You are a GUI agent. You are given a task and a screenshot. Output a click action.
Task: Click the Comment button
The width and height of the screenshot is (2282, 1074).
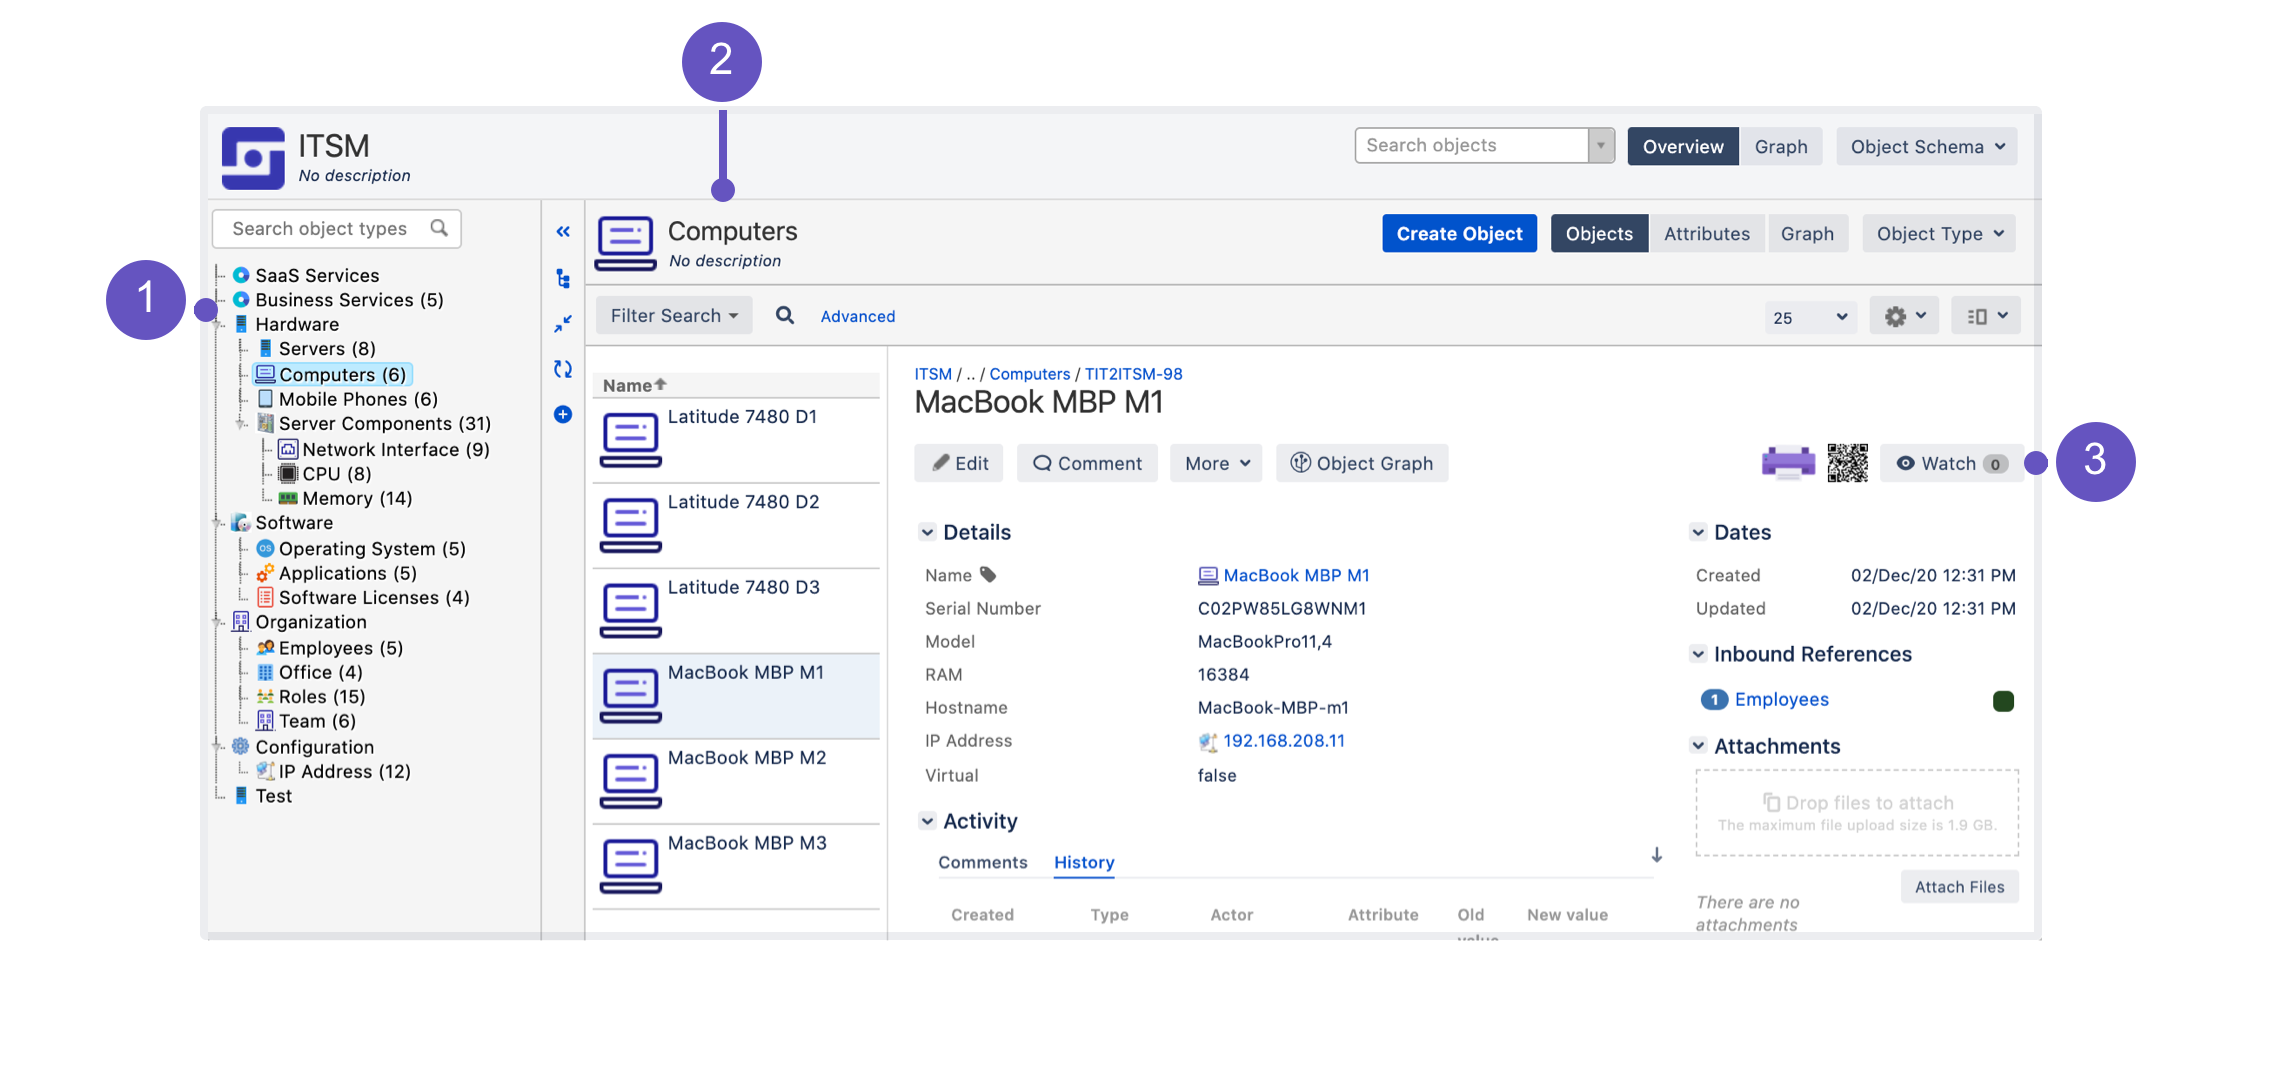1087,463
